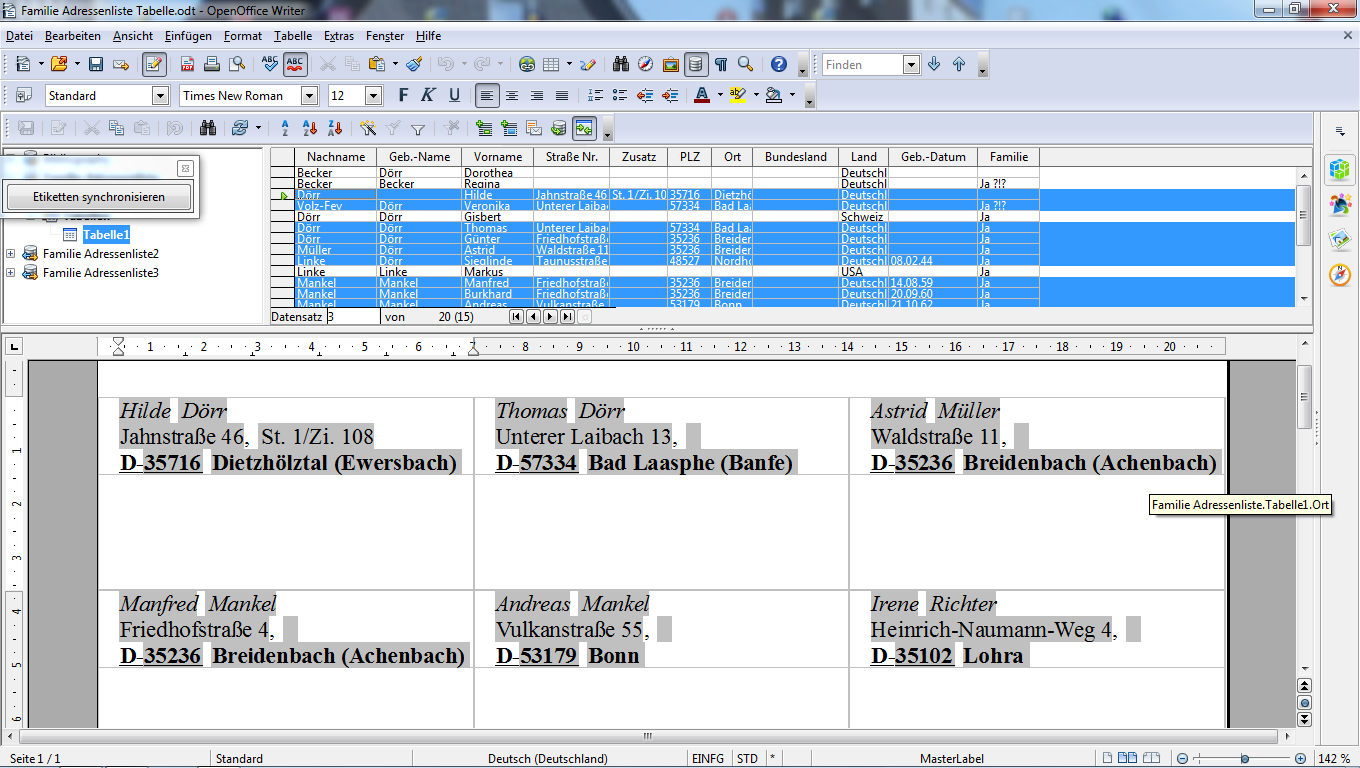
Task: Toggle nonprinting characters pilcrow button
Action: click(x=720, y=64)
